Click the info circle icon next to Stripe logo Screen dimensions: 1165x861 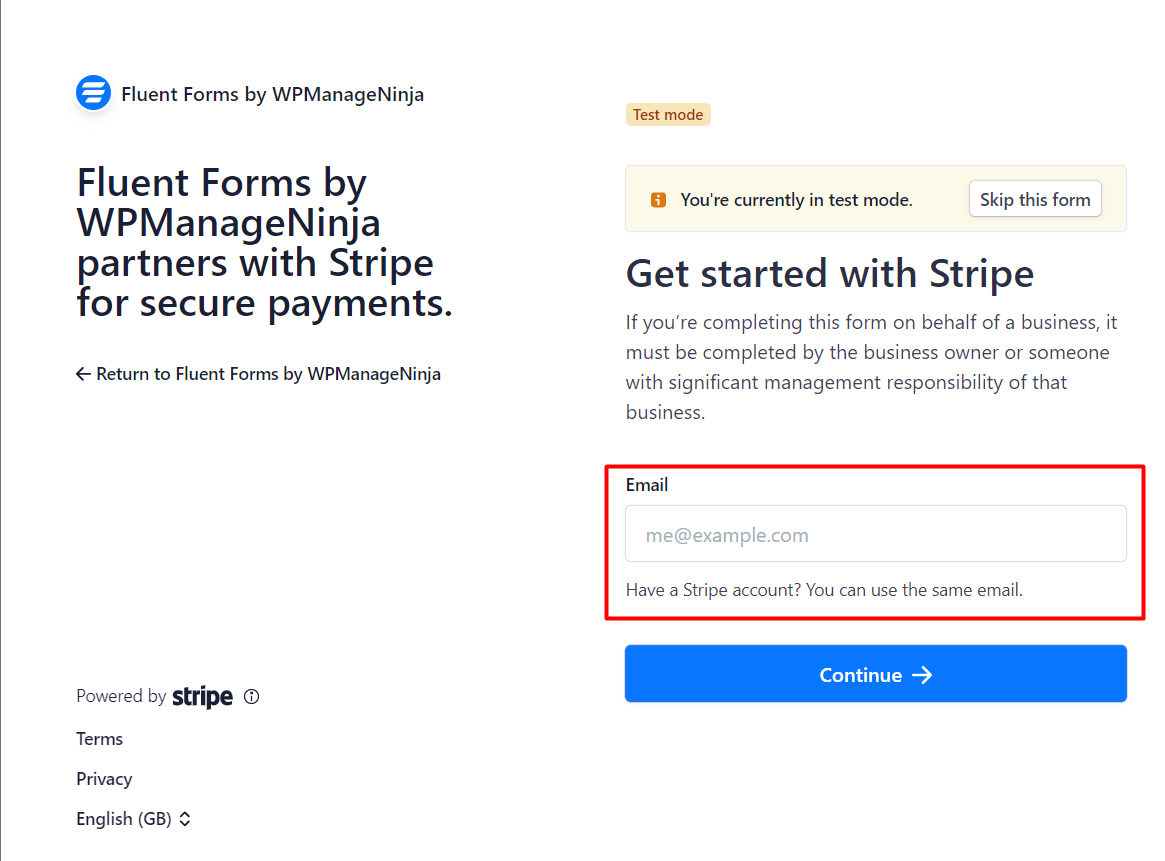tap(252, 697)
